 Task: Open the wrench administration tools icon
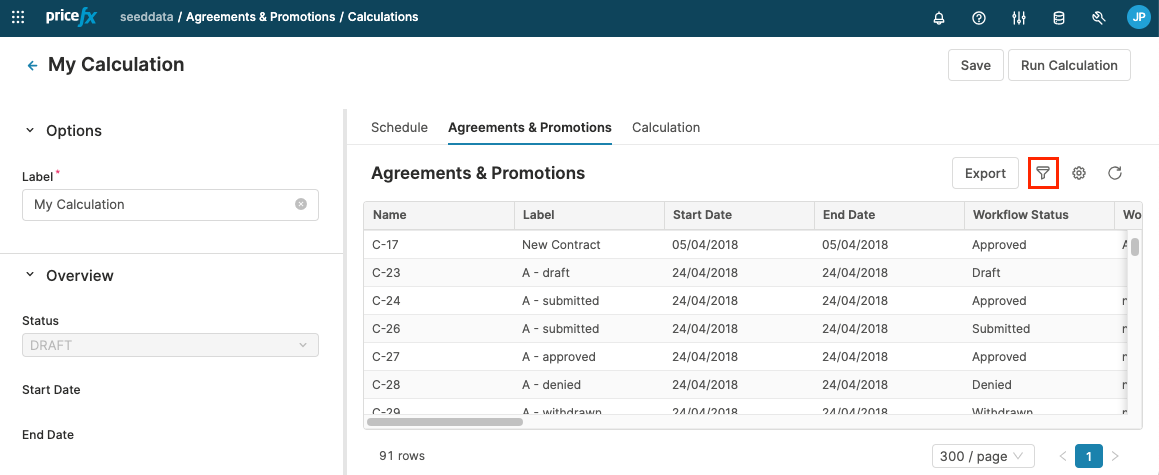(x=1098, y=18)
